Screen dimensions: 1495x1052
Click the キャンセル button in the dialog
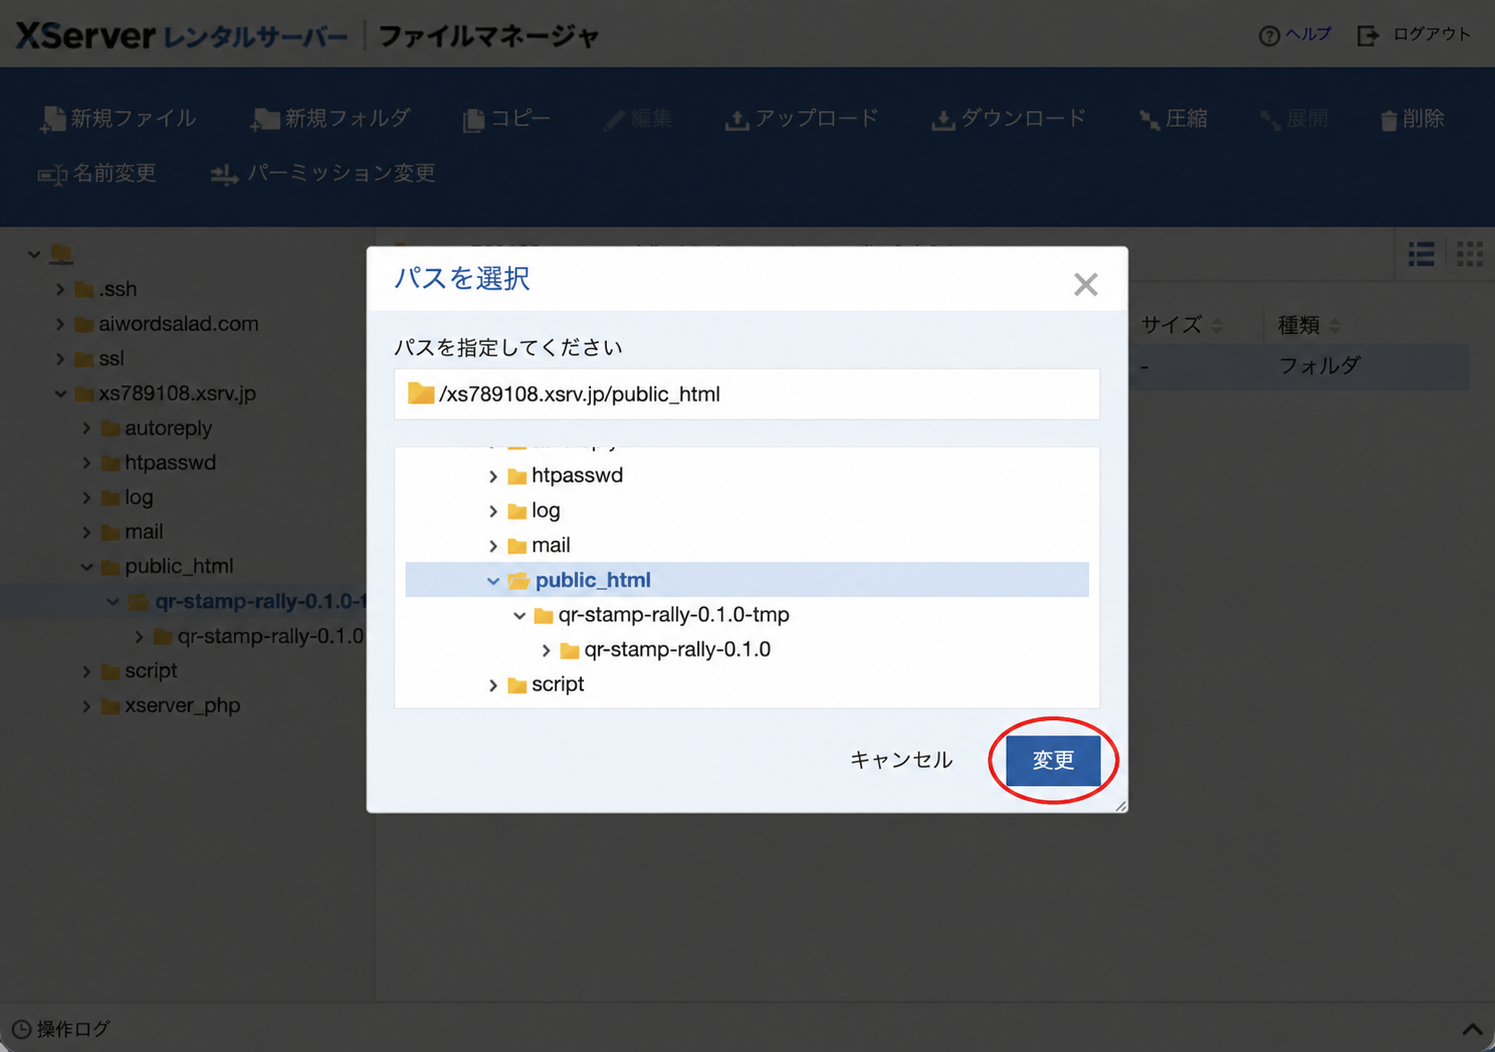click(x=901, y=760)
